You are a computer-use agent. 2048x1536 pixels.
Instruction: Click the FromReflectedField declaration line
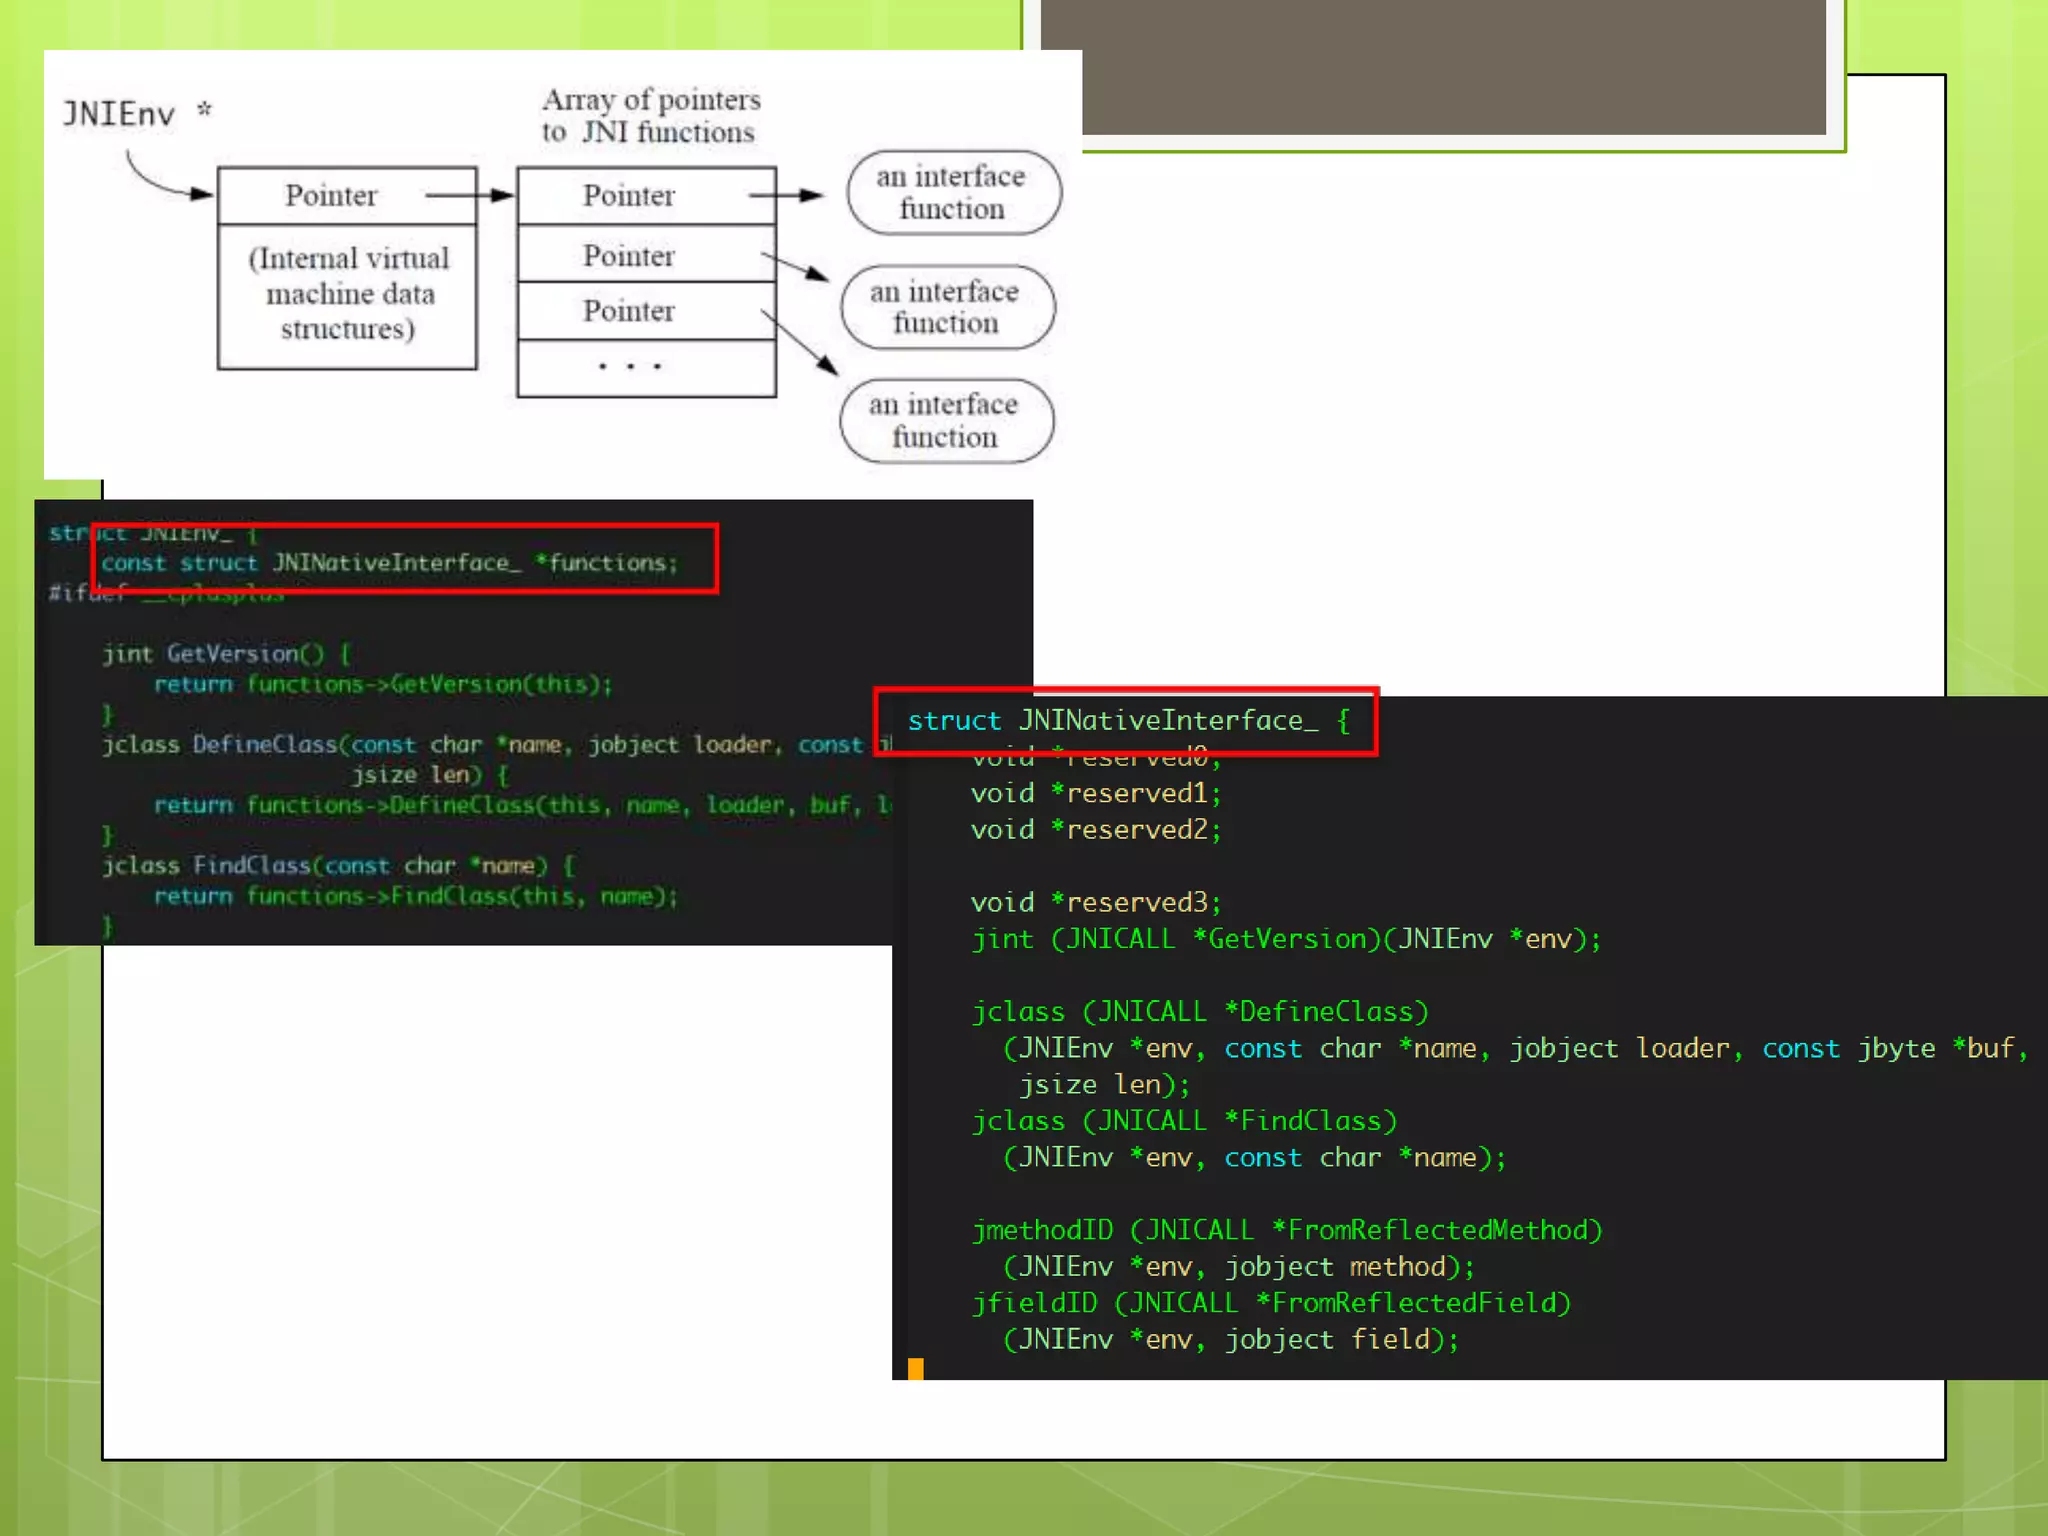(1270, 1303)
